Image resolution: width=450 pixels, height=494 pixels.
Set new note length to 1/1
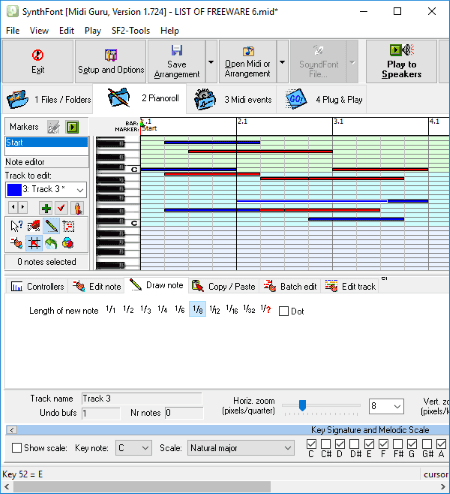point(111,310)
